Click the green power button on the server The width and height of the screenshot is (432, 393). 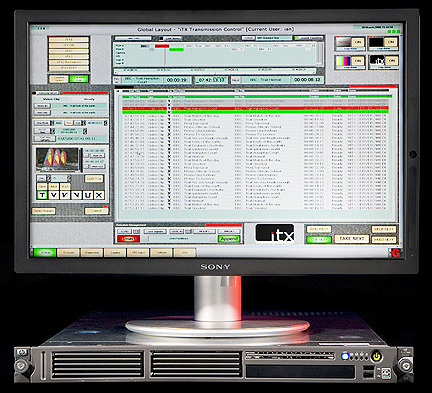coord(376,356)
